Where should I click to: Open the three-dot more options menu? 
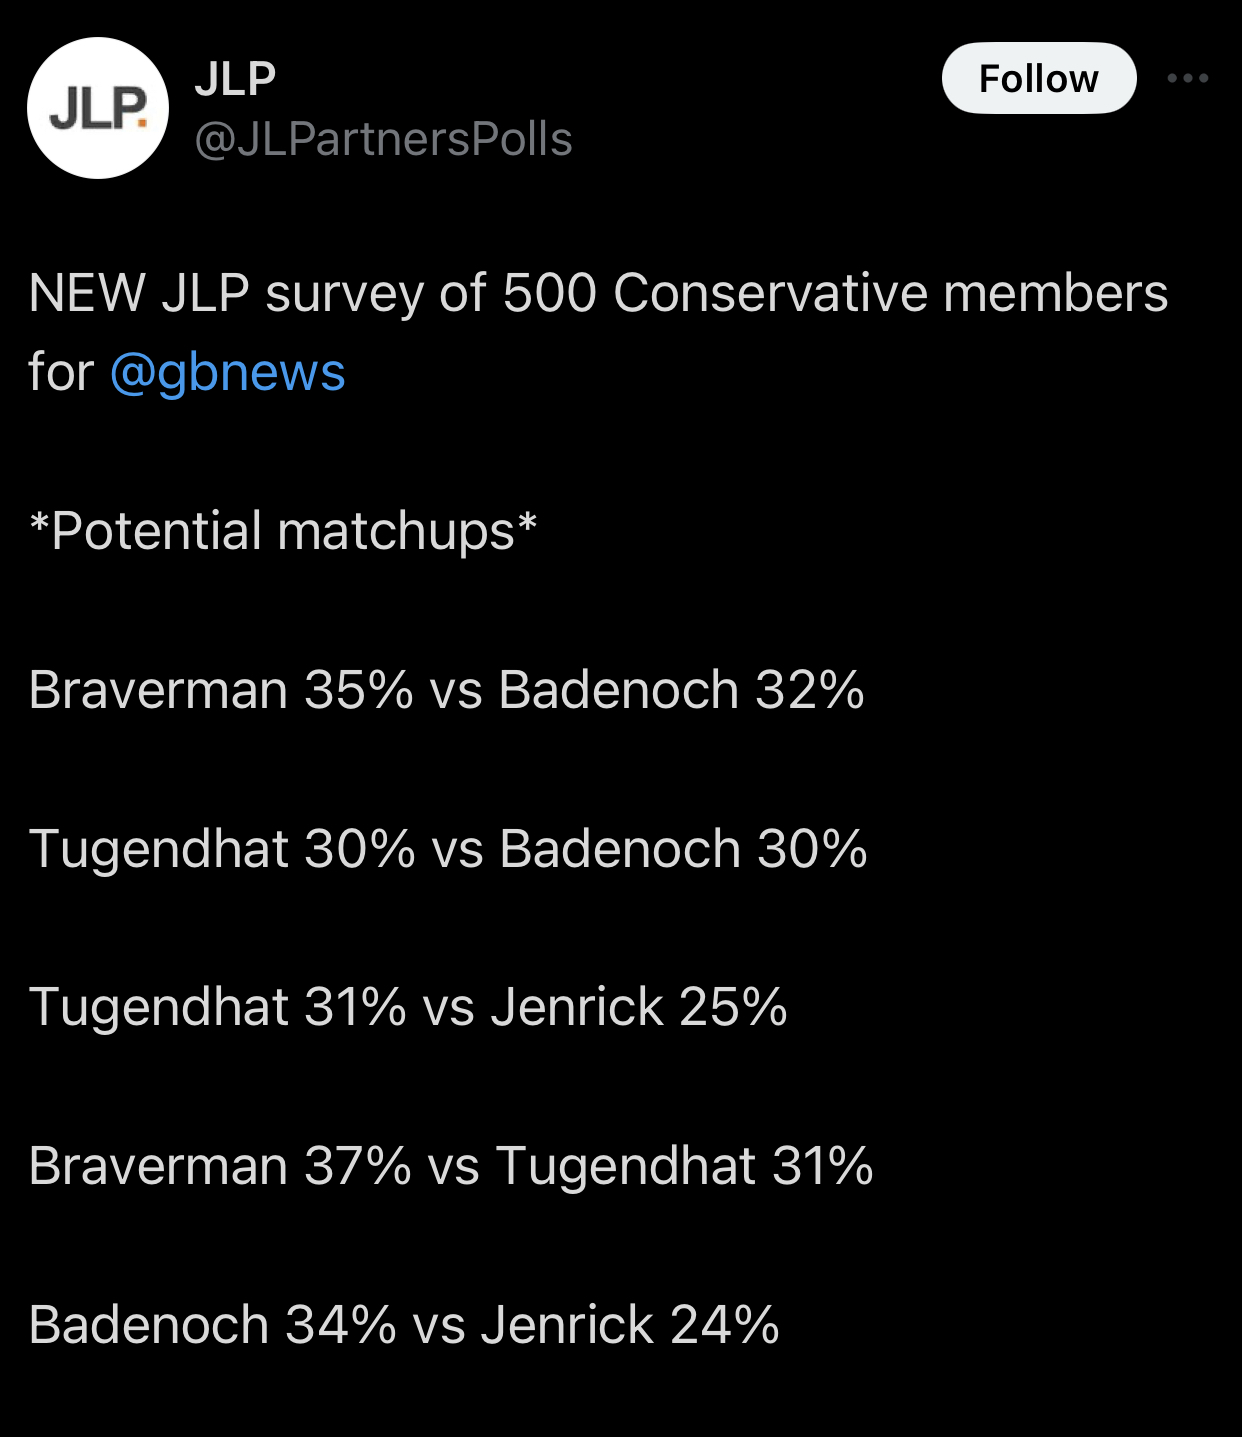click(x=1187, y=78)
